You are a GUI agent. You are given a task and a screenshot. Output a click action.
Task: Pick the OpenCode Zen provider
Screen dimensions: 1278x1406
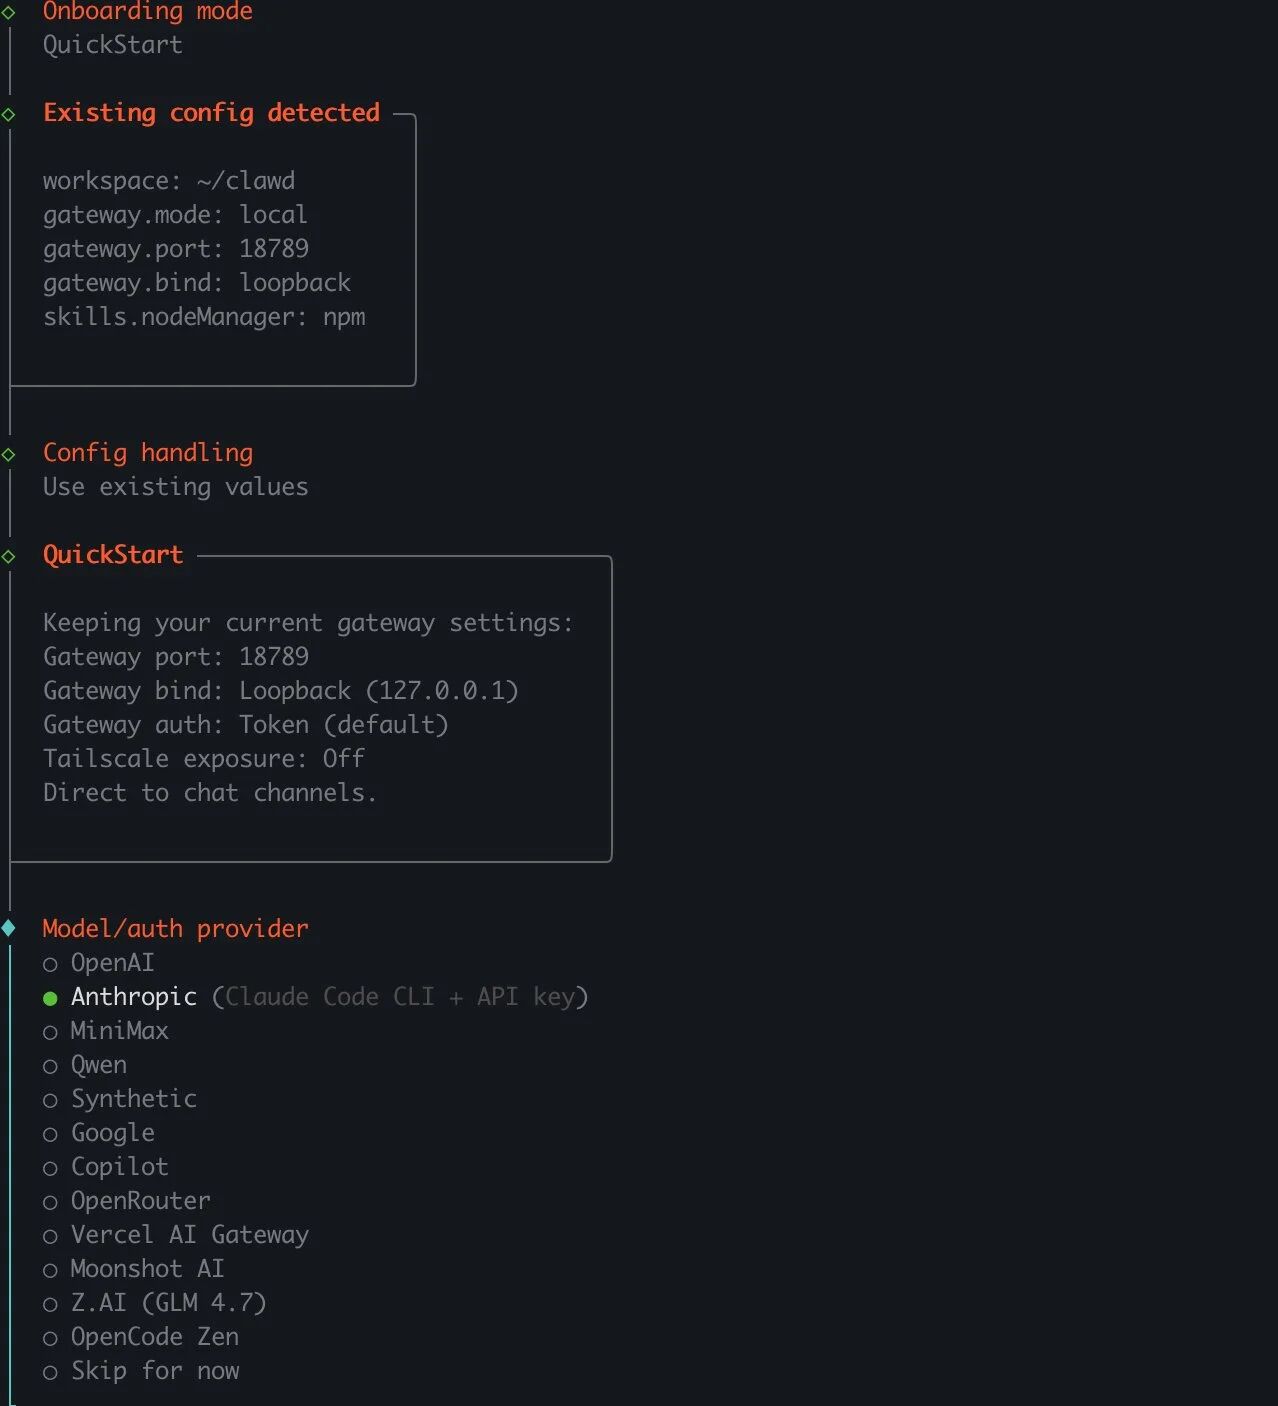[x=154, y=1337]
